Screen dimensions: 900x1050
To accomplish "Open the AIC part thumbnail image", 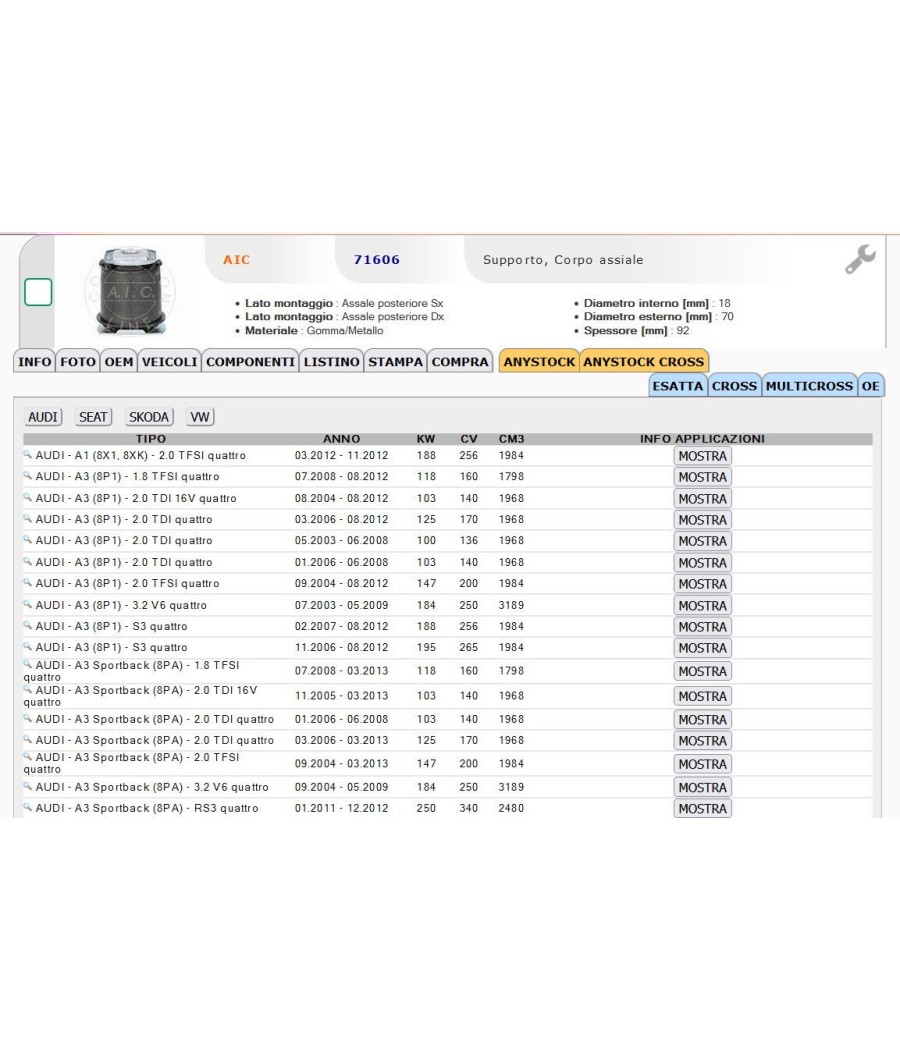I will click(x=130, y=290).
